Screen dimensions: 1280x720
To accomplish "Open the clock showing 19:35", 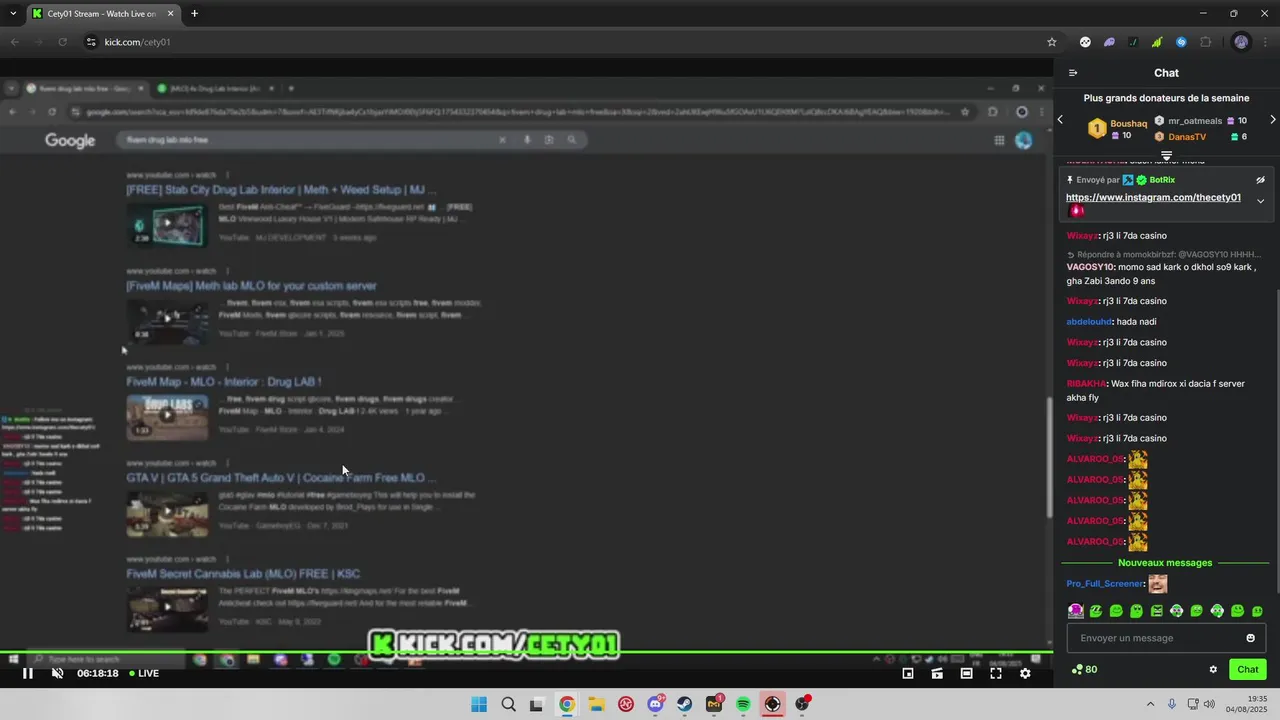I will pyautogui.click(x=1245, y=704).
